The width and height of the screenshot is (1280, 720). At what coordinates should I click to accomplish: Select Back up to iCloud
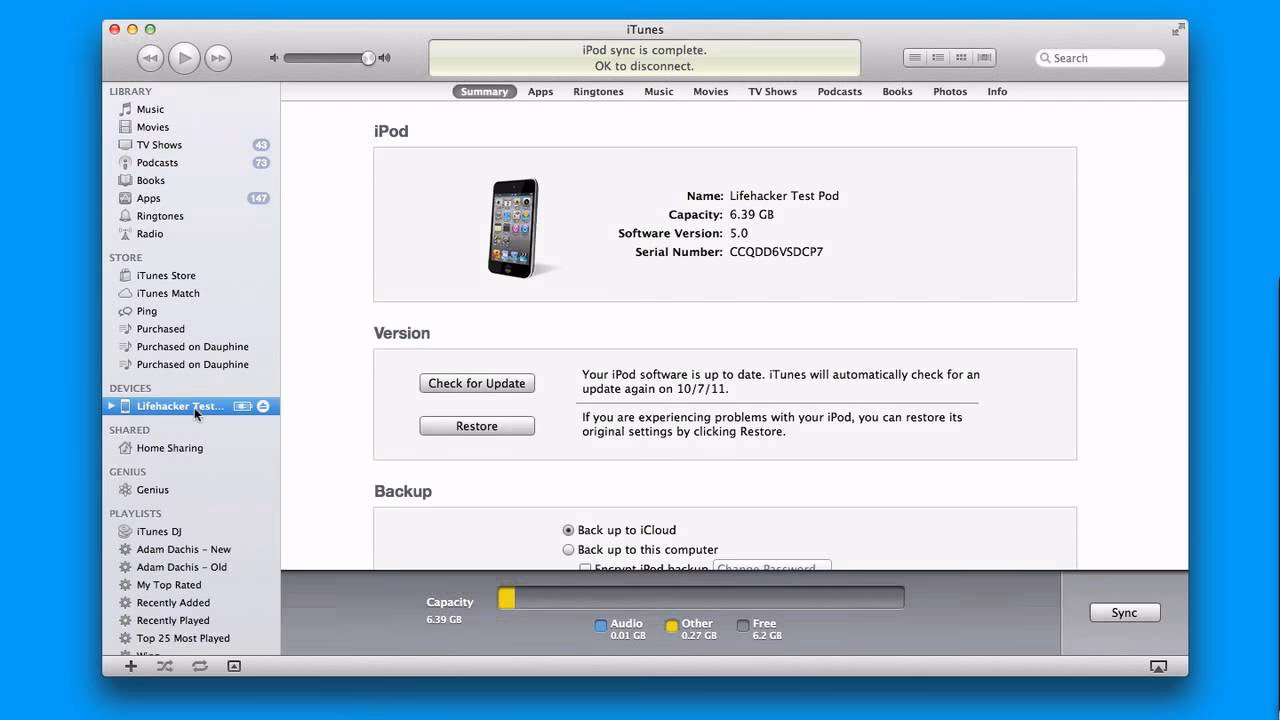(x=568, y=530)
